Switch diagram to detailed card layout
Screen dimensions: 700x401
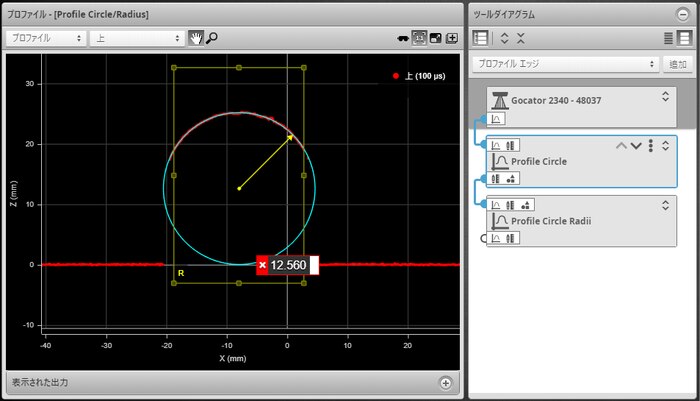pos(684,38)
